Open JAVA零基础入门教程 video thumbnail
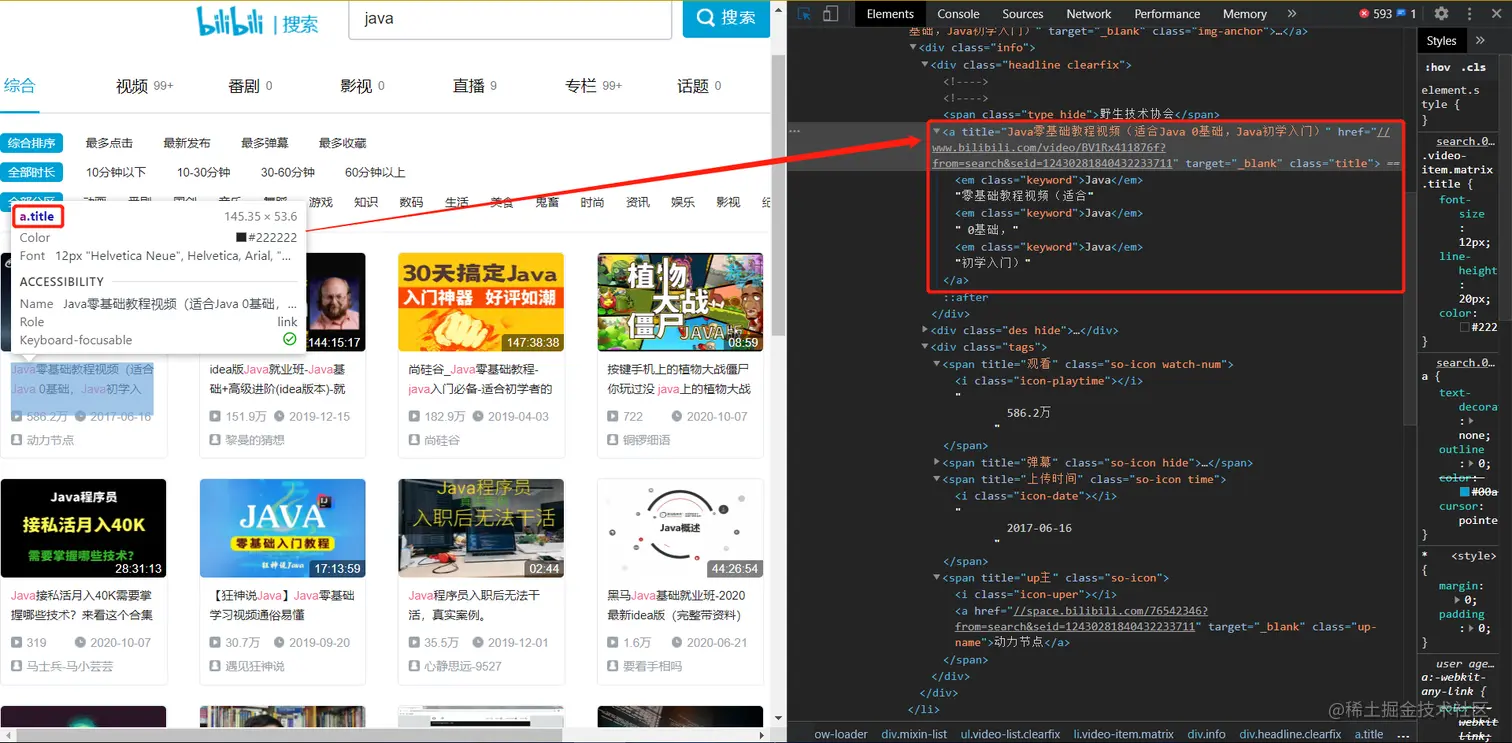This screenshot has width=1512, height=743. [x=282, y=528]
